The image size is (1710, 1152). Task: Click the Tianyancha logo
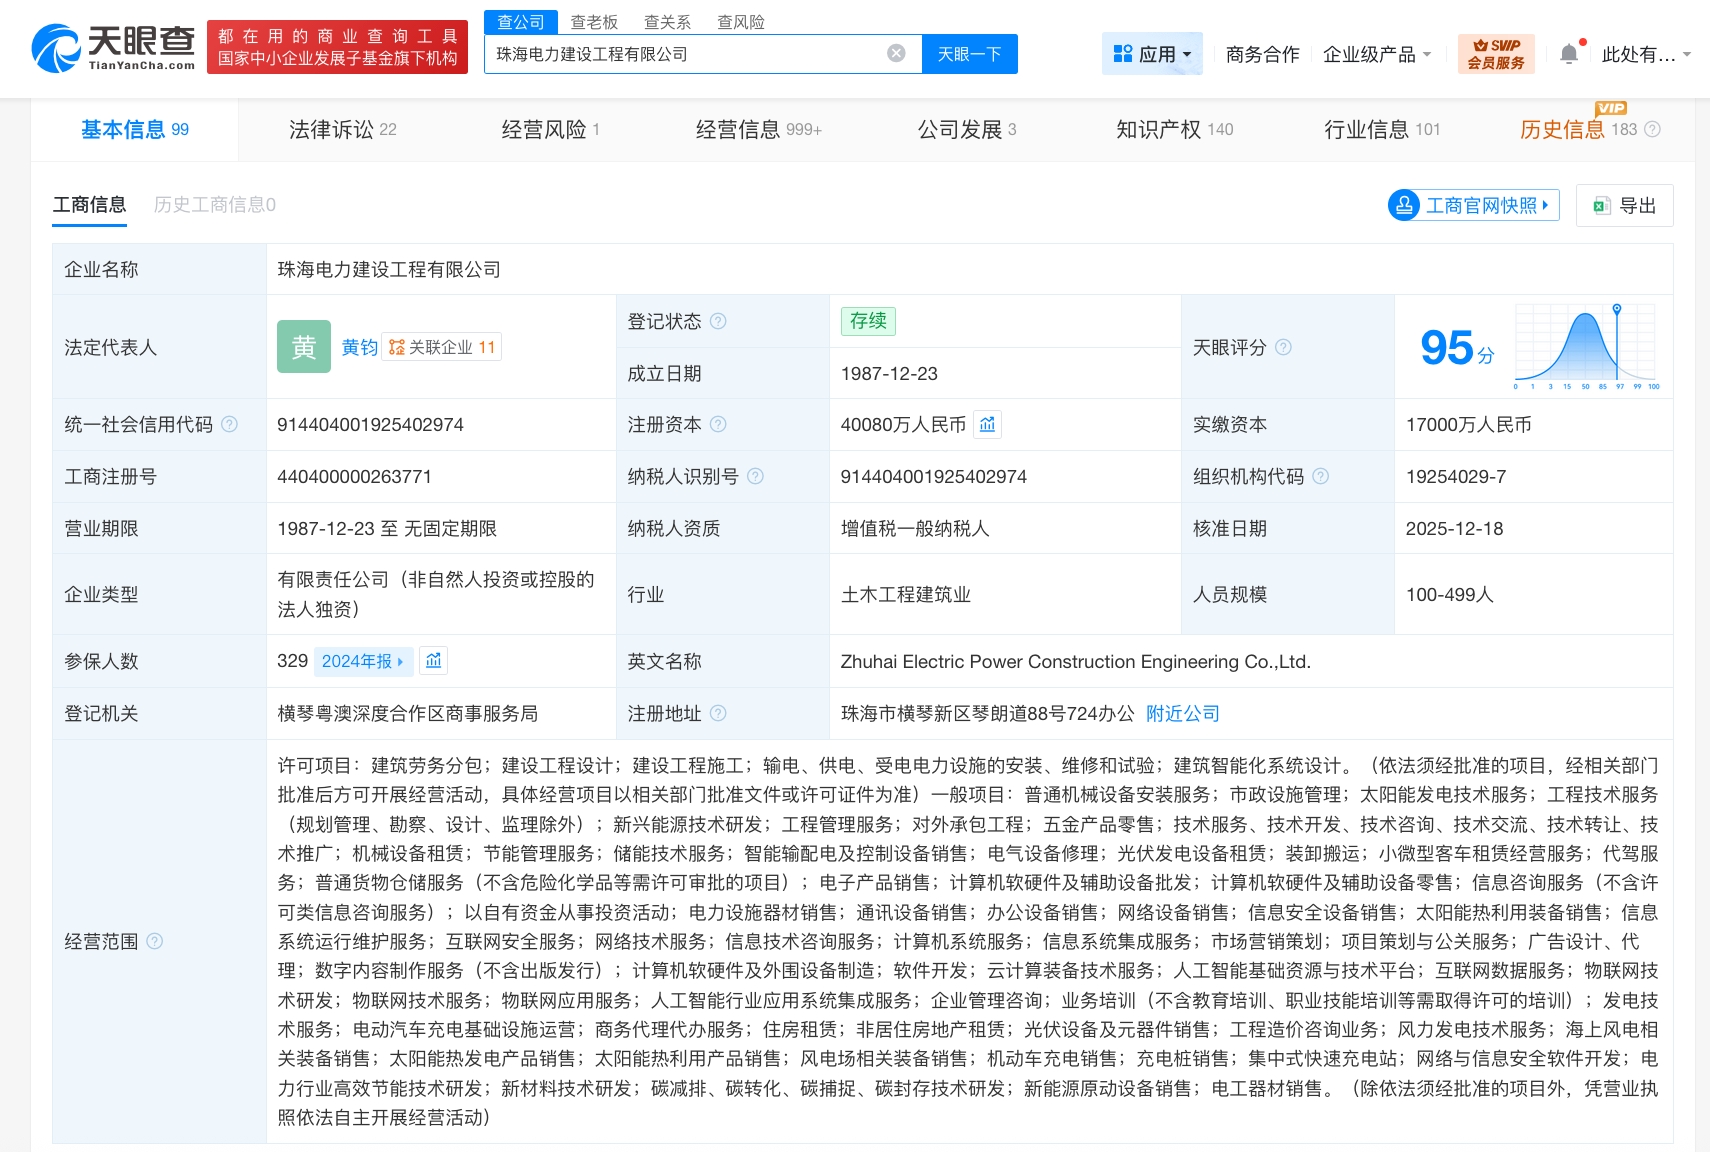(x=113, y=47)
